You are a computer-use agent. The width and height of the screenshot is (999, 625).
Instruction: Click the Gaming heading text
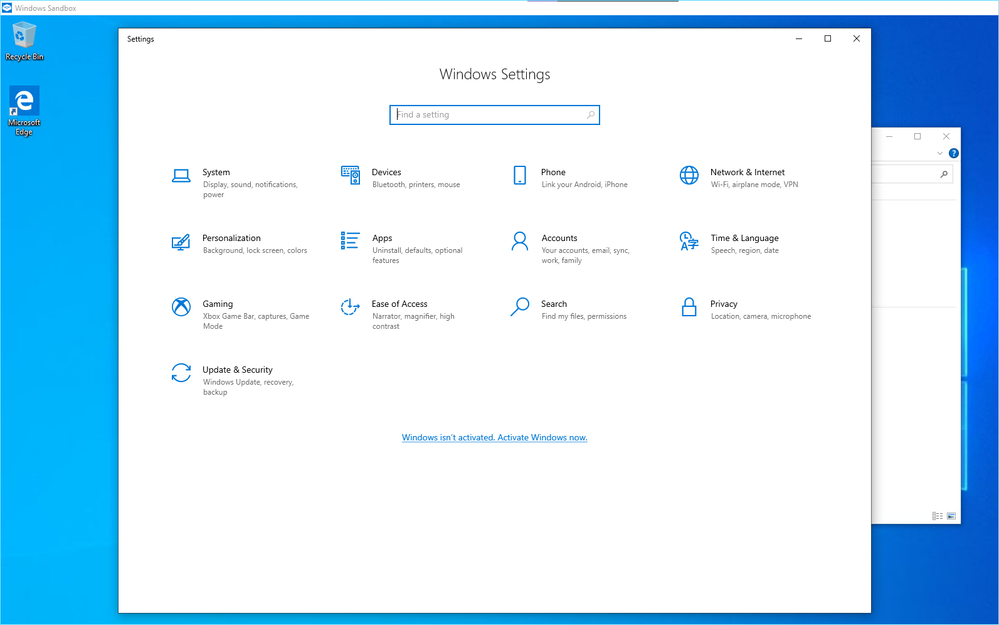pyautogui.click(x=218, y=304)
